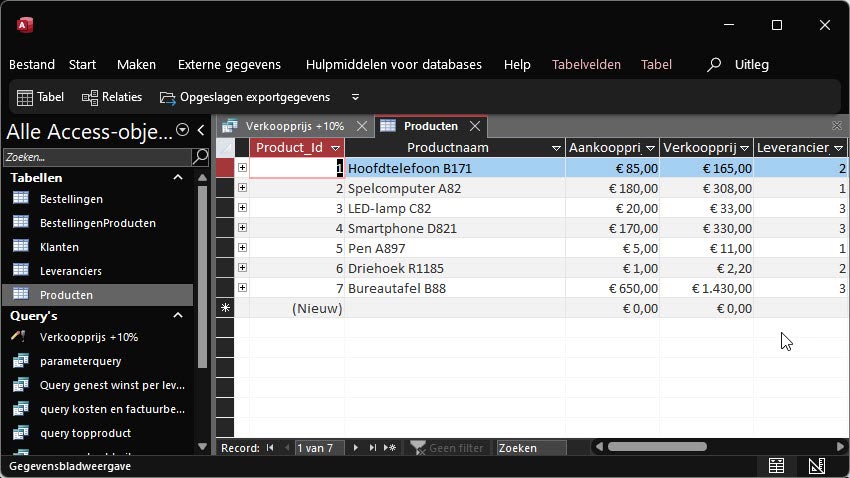Image resolution: width=850 pixels, height=478 pixels.
Task: Close the Verkoopprijs +10% tab
Action: [362, 126]
